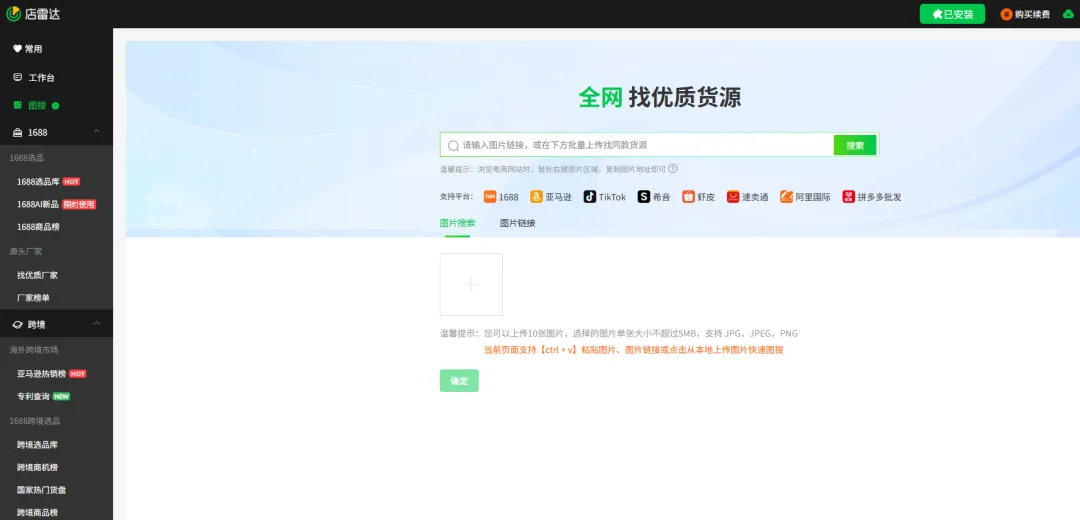Click the plus icon to upload image
This screenshot has height=520, width=1080.
pyautogui.click(x=471, y=284)
